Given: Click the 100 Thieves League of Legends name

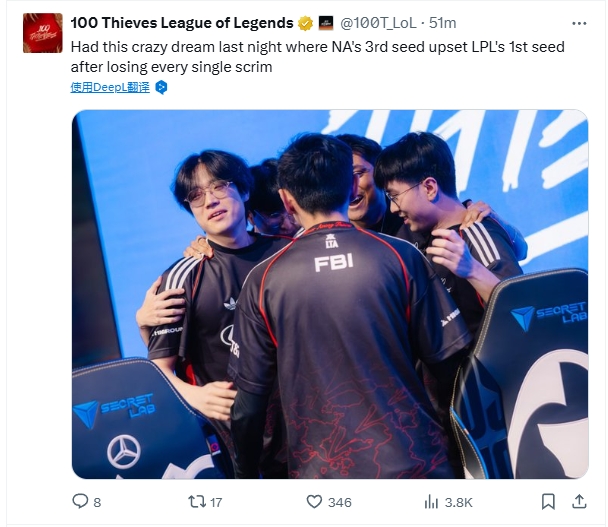Looking at the screenshot, I should click(182, 23).
